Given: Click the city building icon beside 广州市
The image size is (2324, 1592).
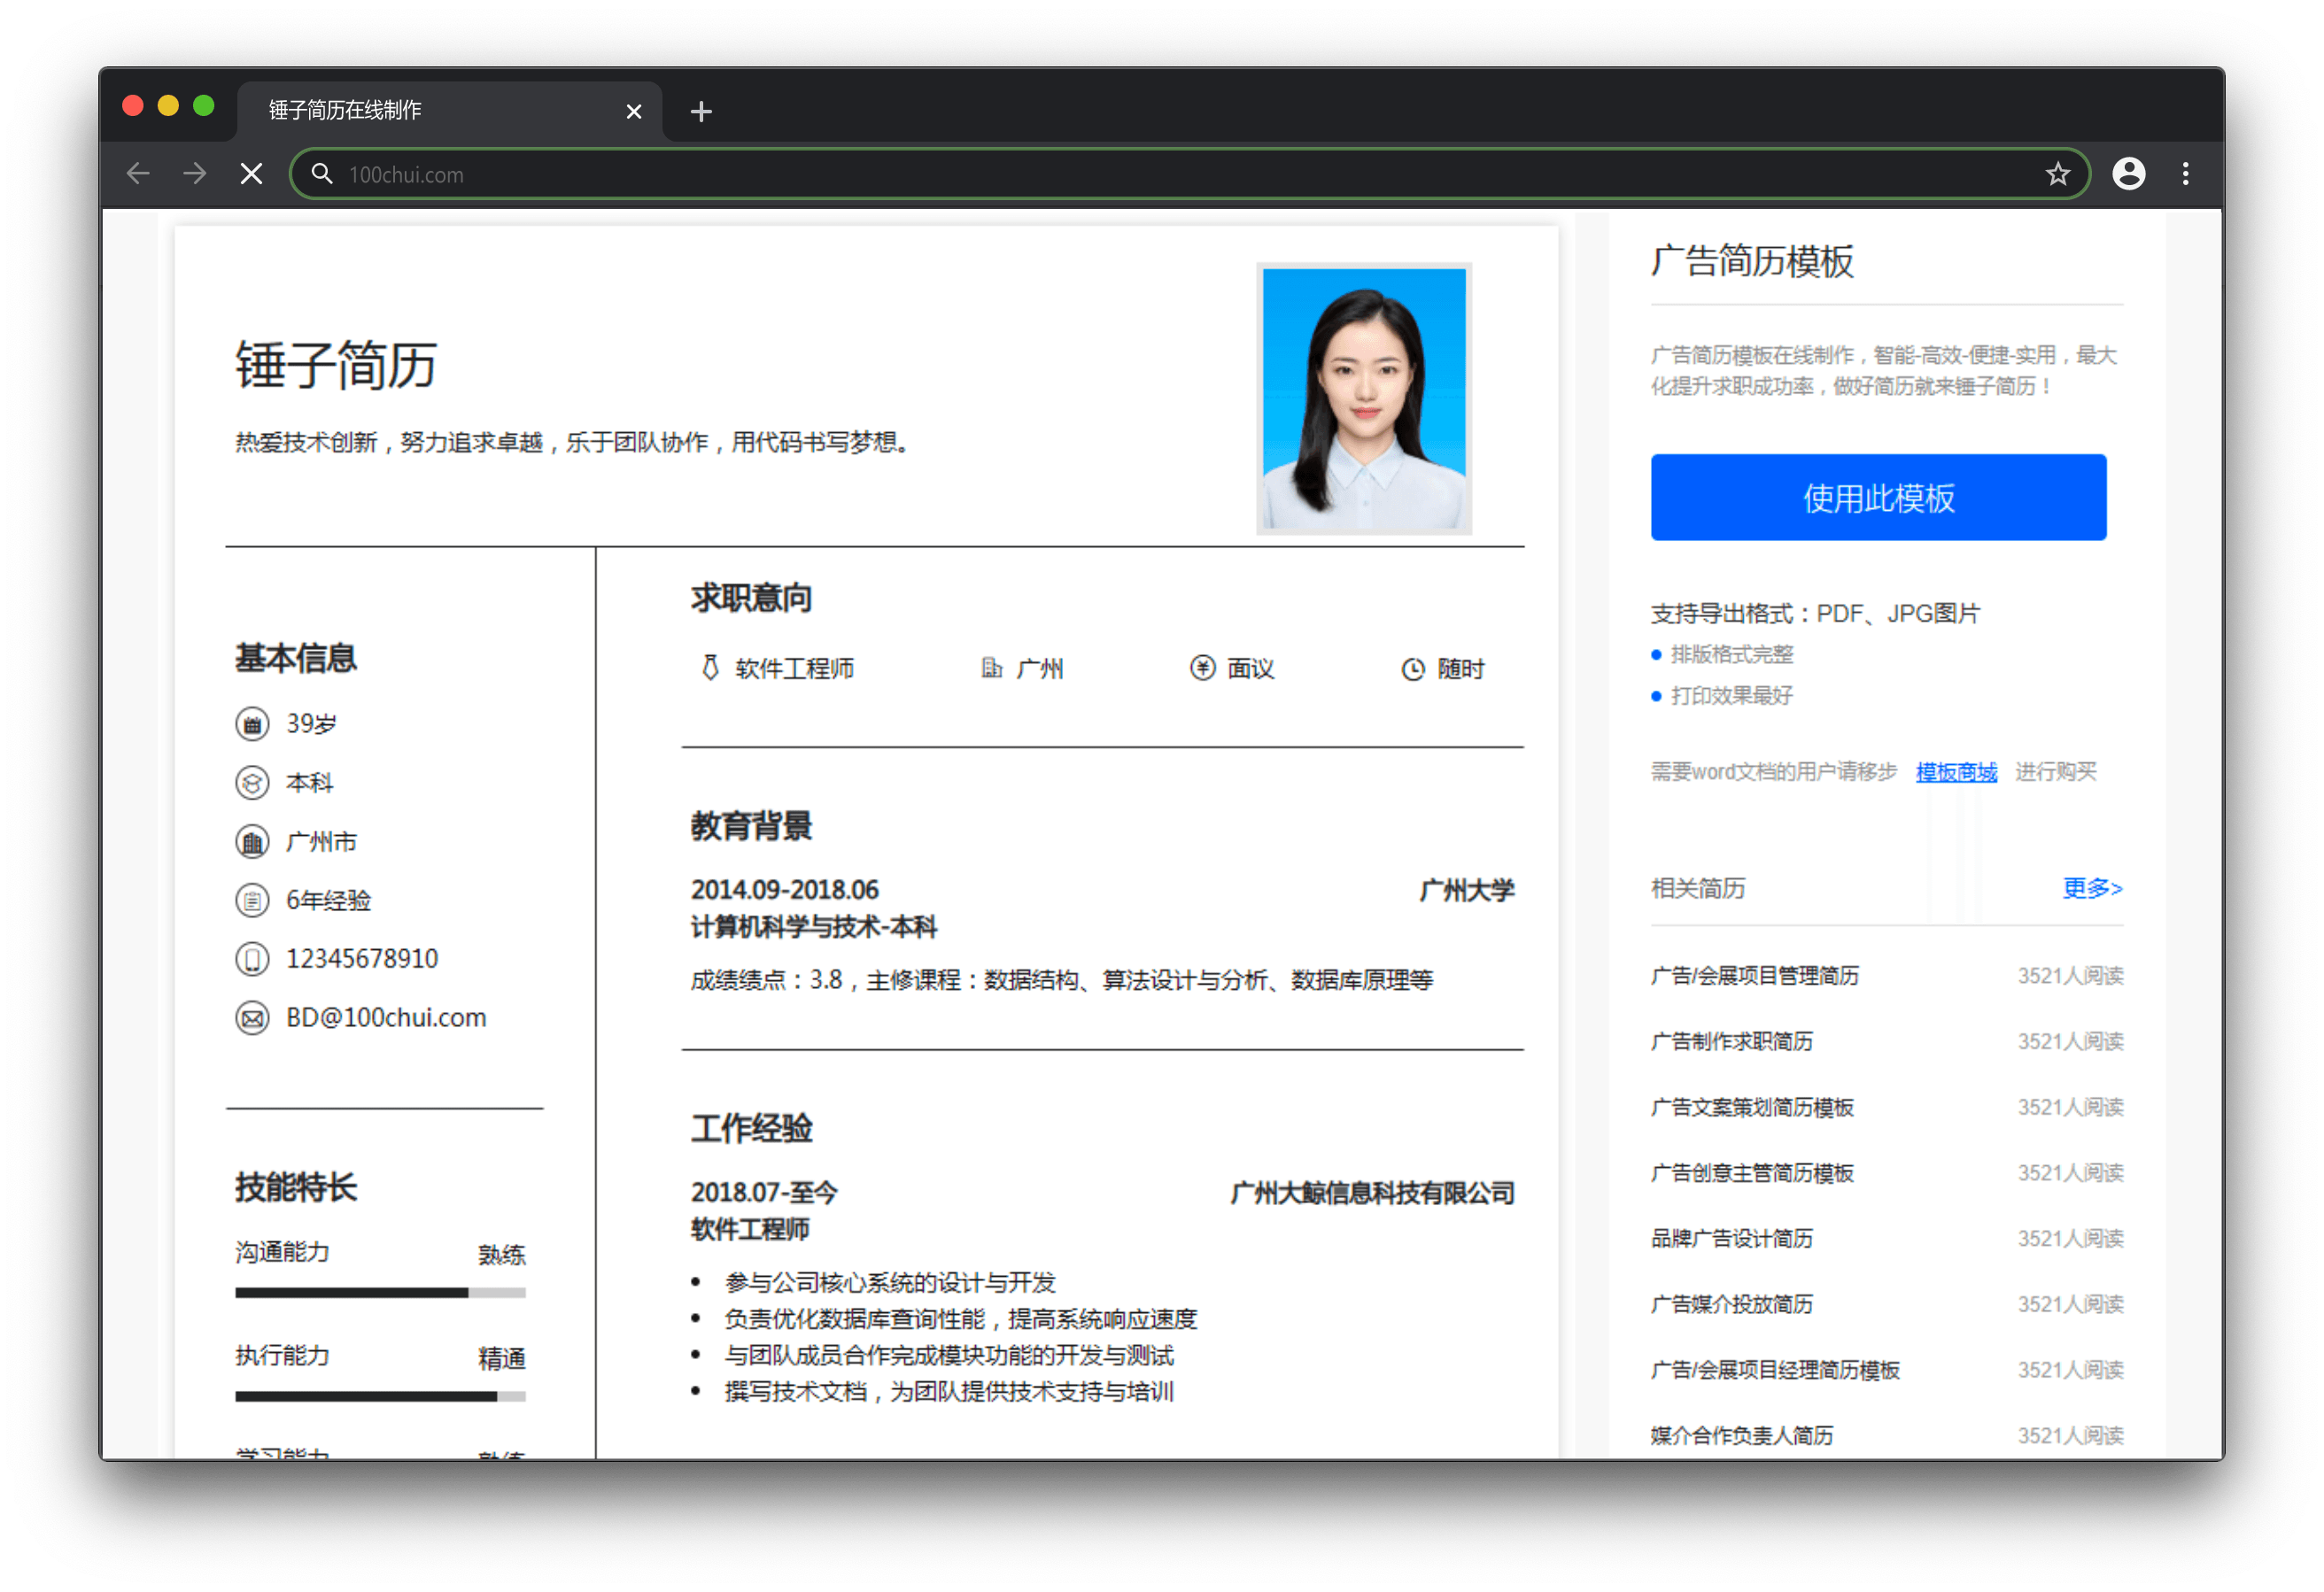Looking at the screenshot, I should [252, 842].
